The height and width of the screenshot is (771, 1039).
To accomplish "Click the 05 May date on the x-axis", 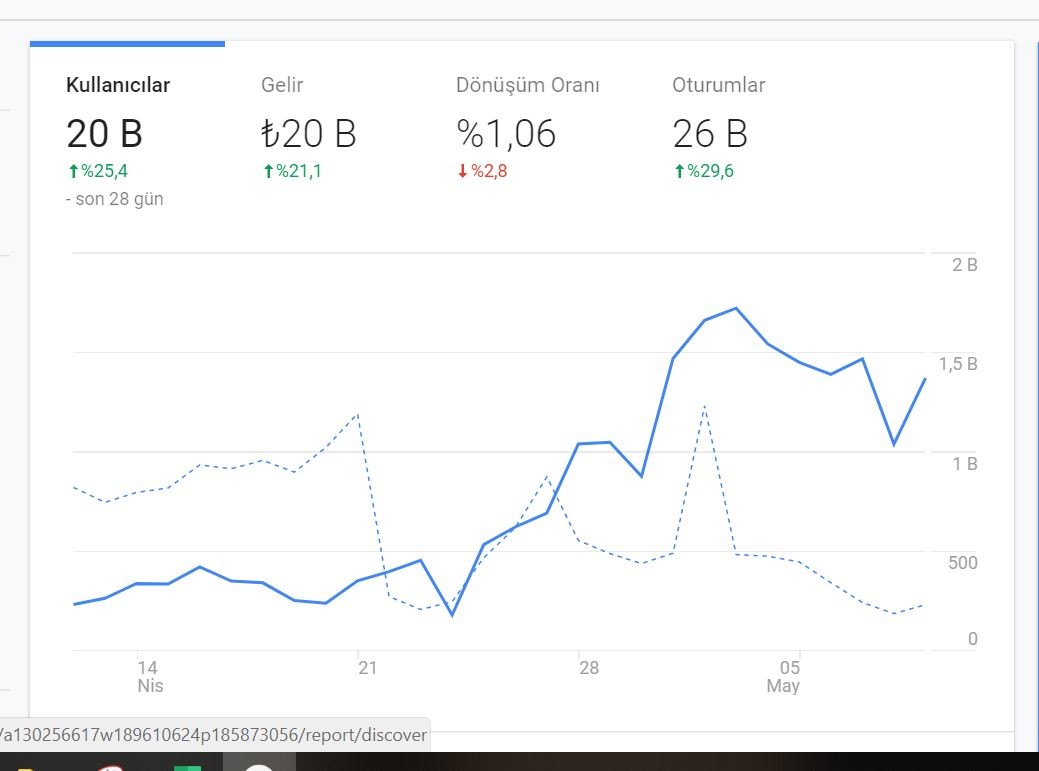I will [785, 676].
